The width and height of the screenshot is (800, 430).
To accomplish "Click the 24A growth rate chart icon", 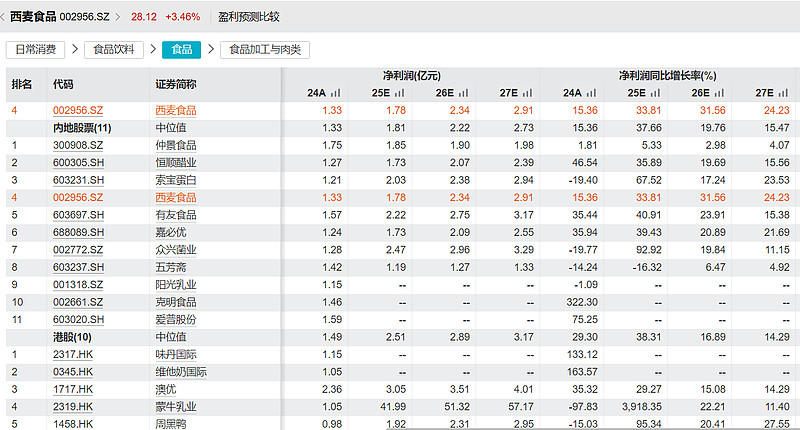I will click(x=591, y=93).
